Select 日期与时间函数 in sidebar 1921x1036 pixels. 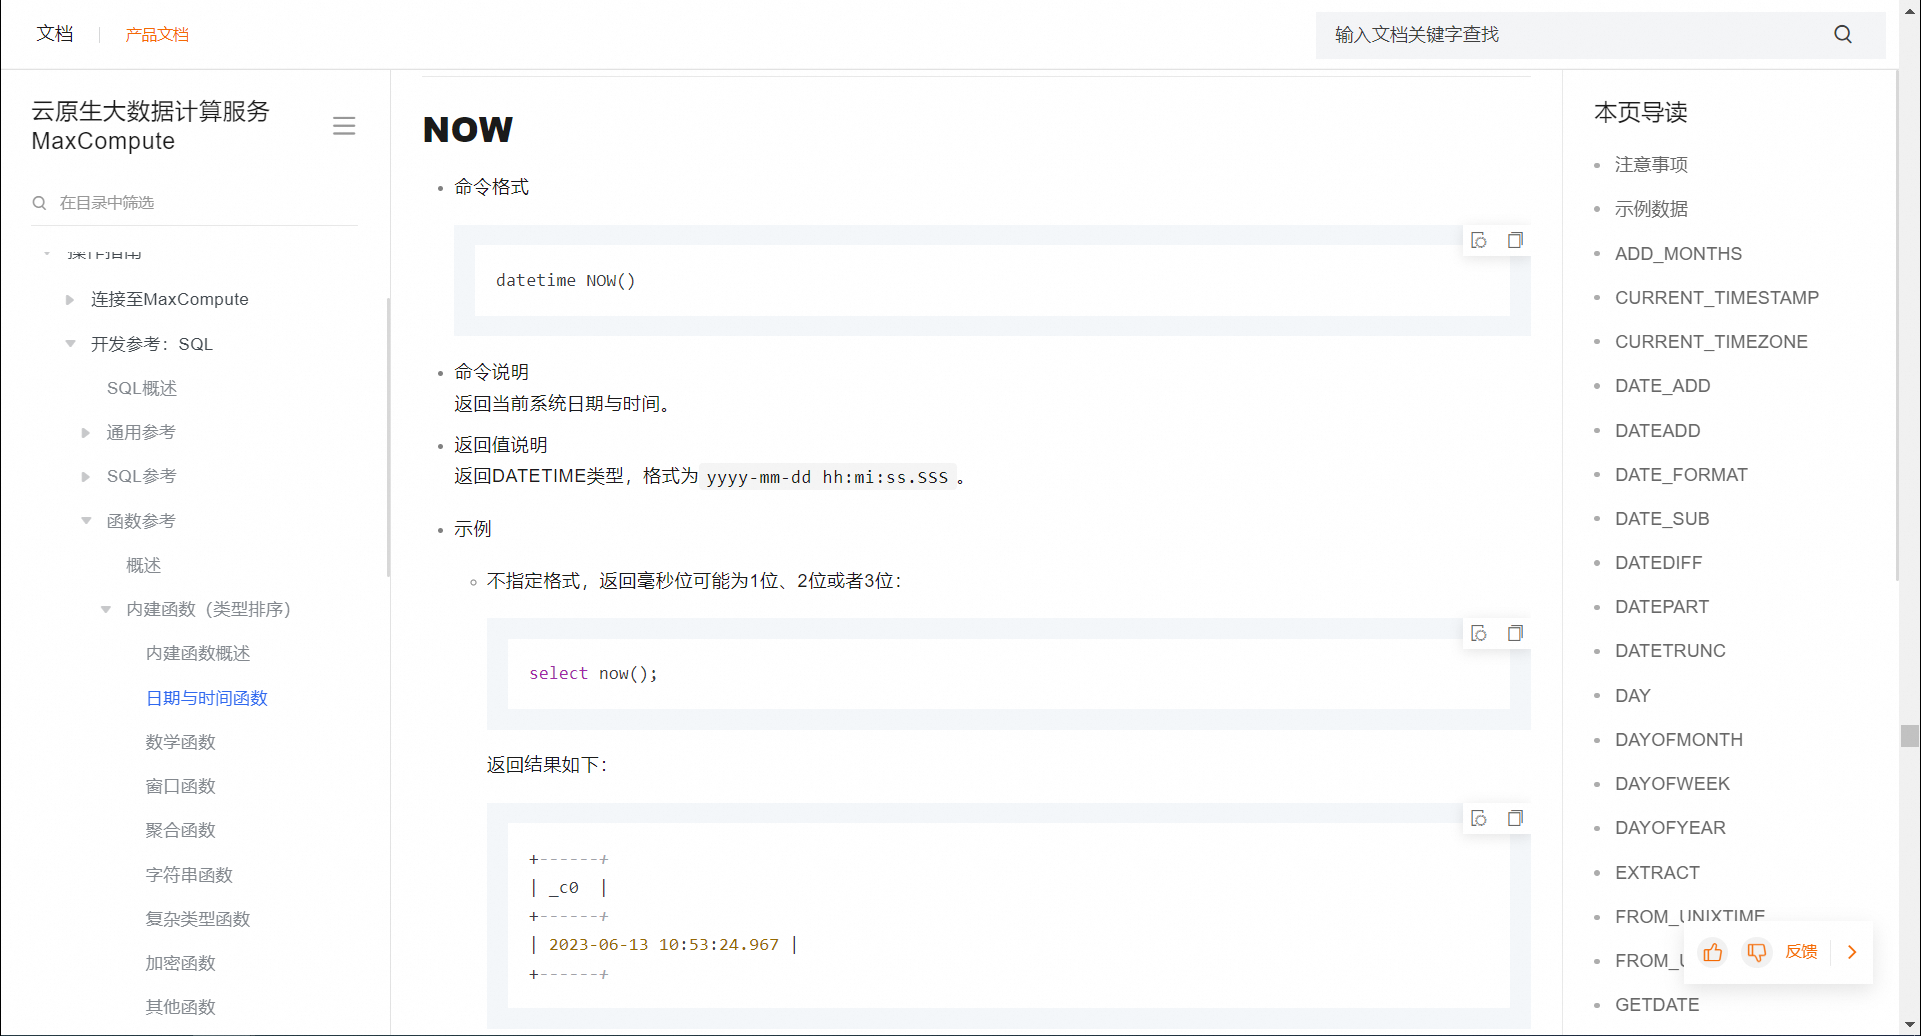(x=207, y=698)
